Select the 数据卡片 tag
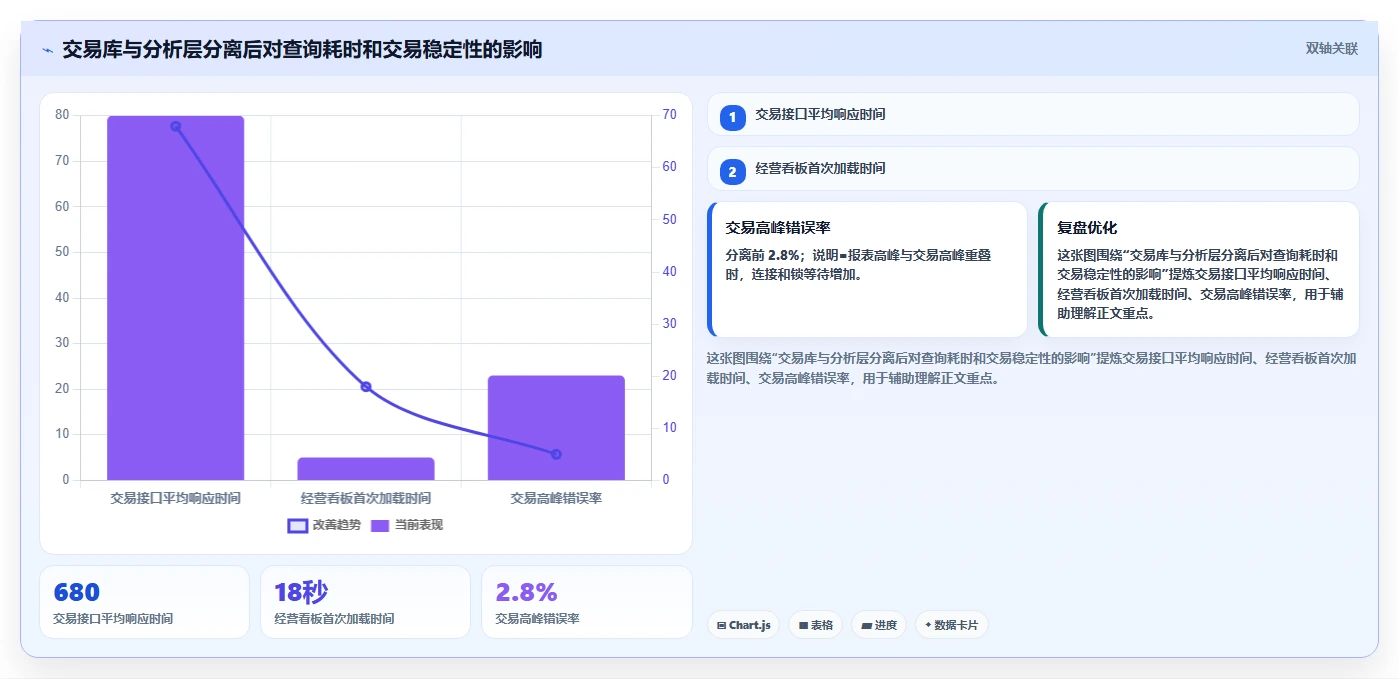Screen dimensions: 1399x679 click(x=952, y=625)
